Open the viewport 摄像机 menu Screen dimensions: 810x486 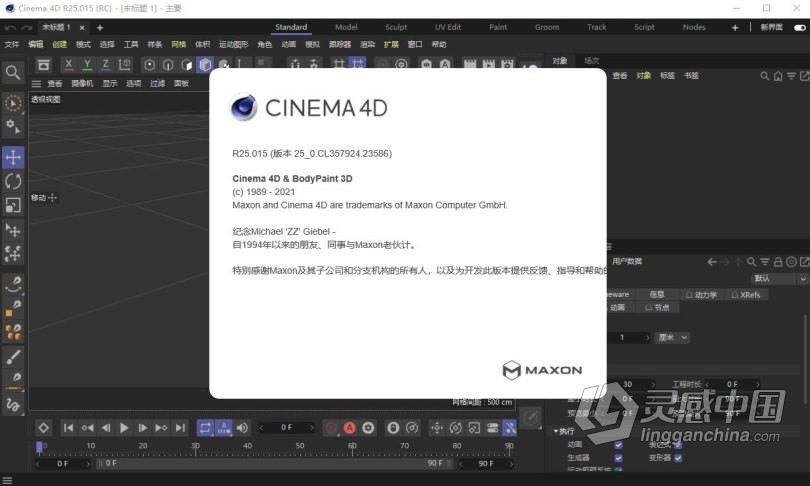tap(82, 84)
